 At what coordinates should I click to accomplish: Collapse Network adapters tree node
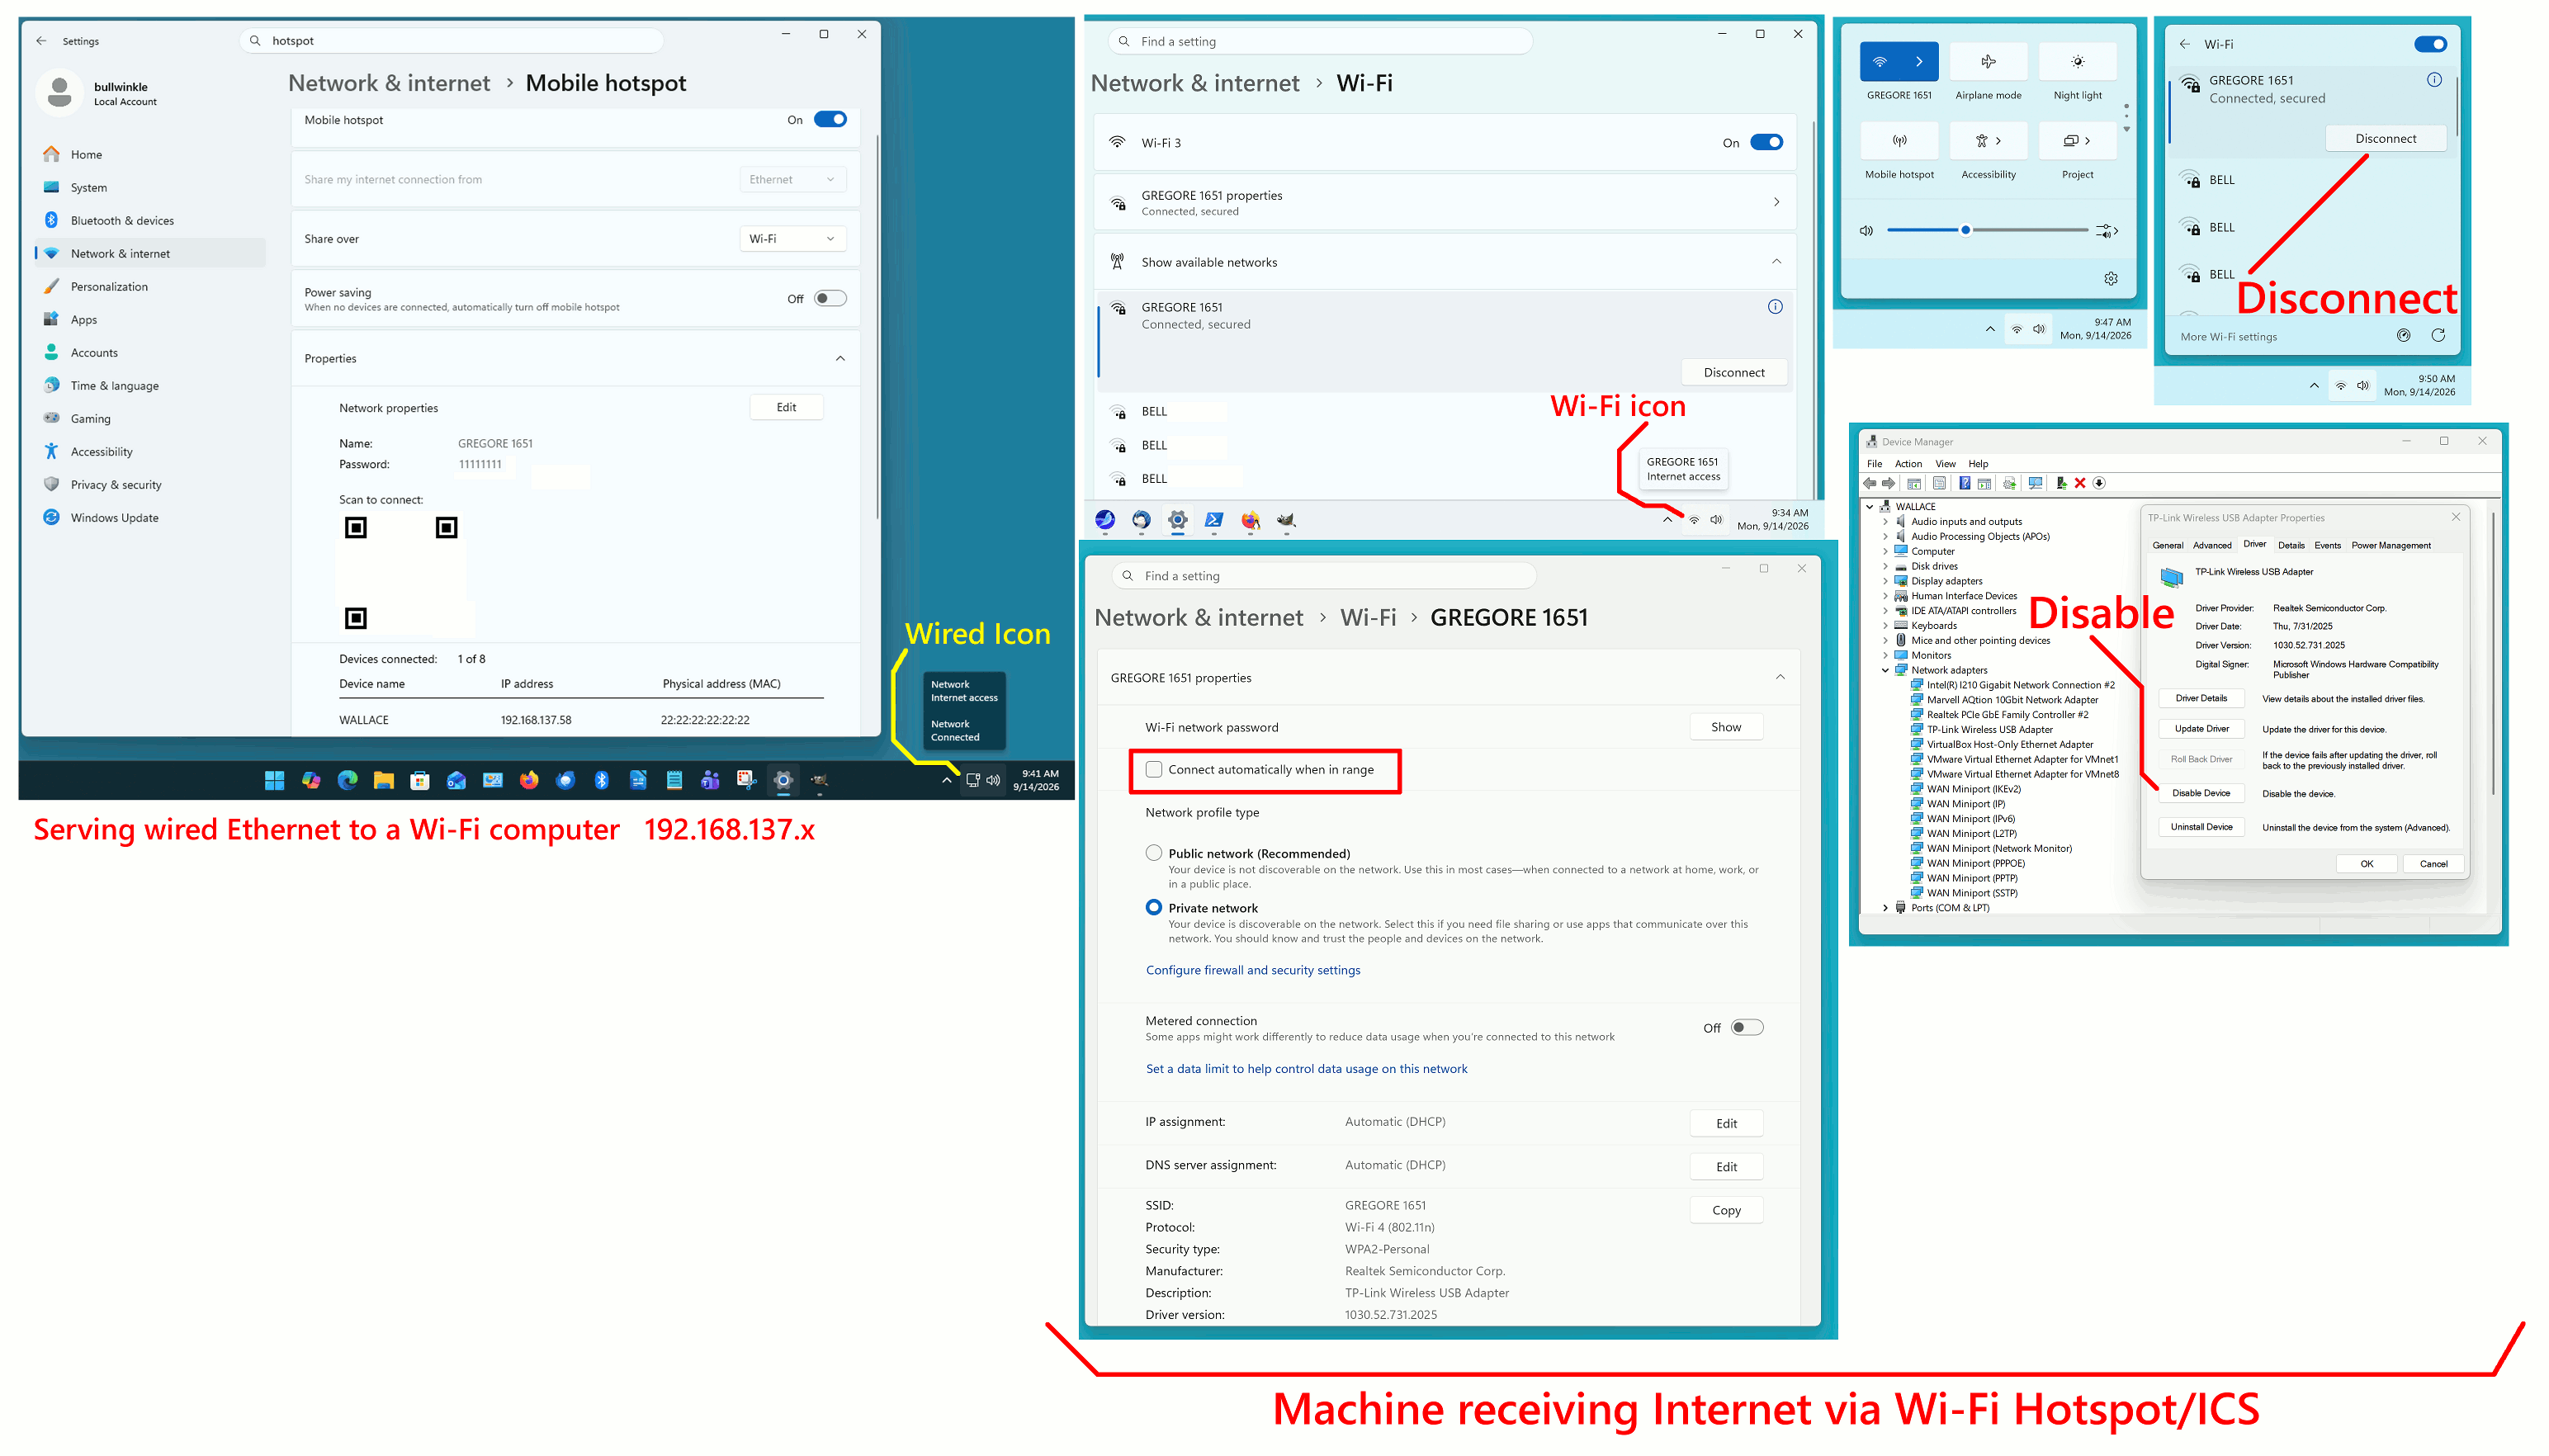pos(1885,670)
